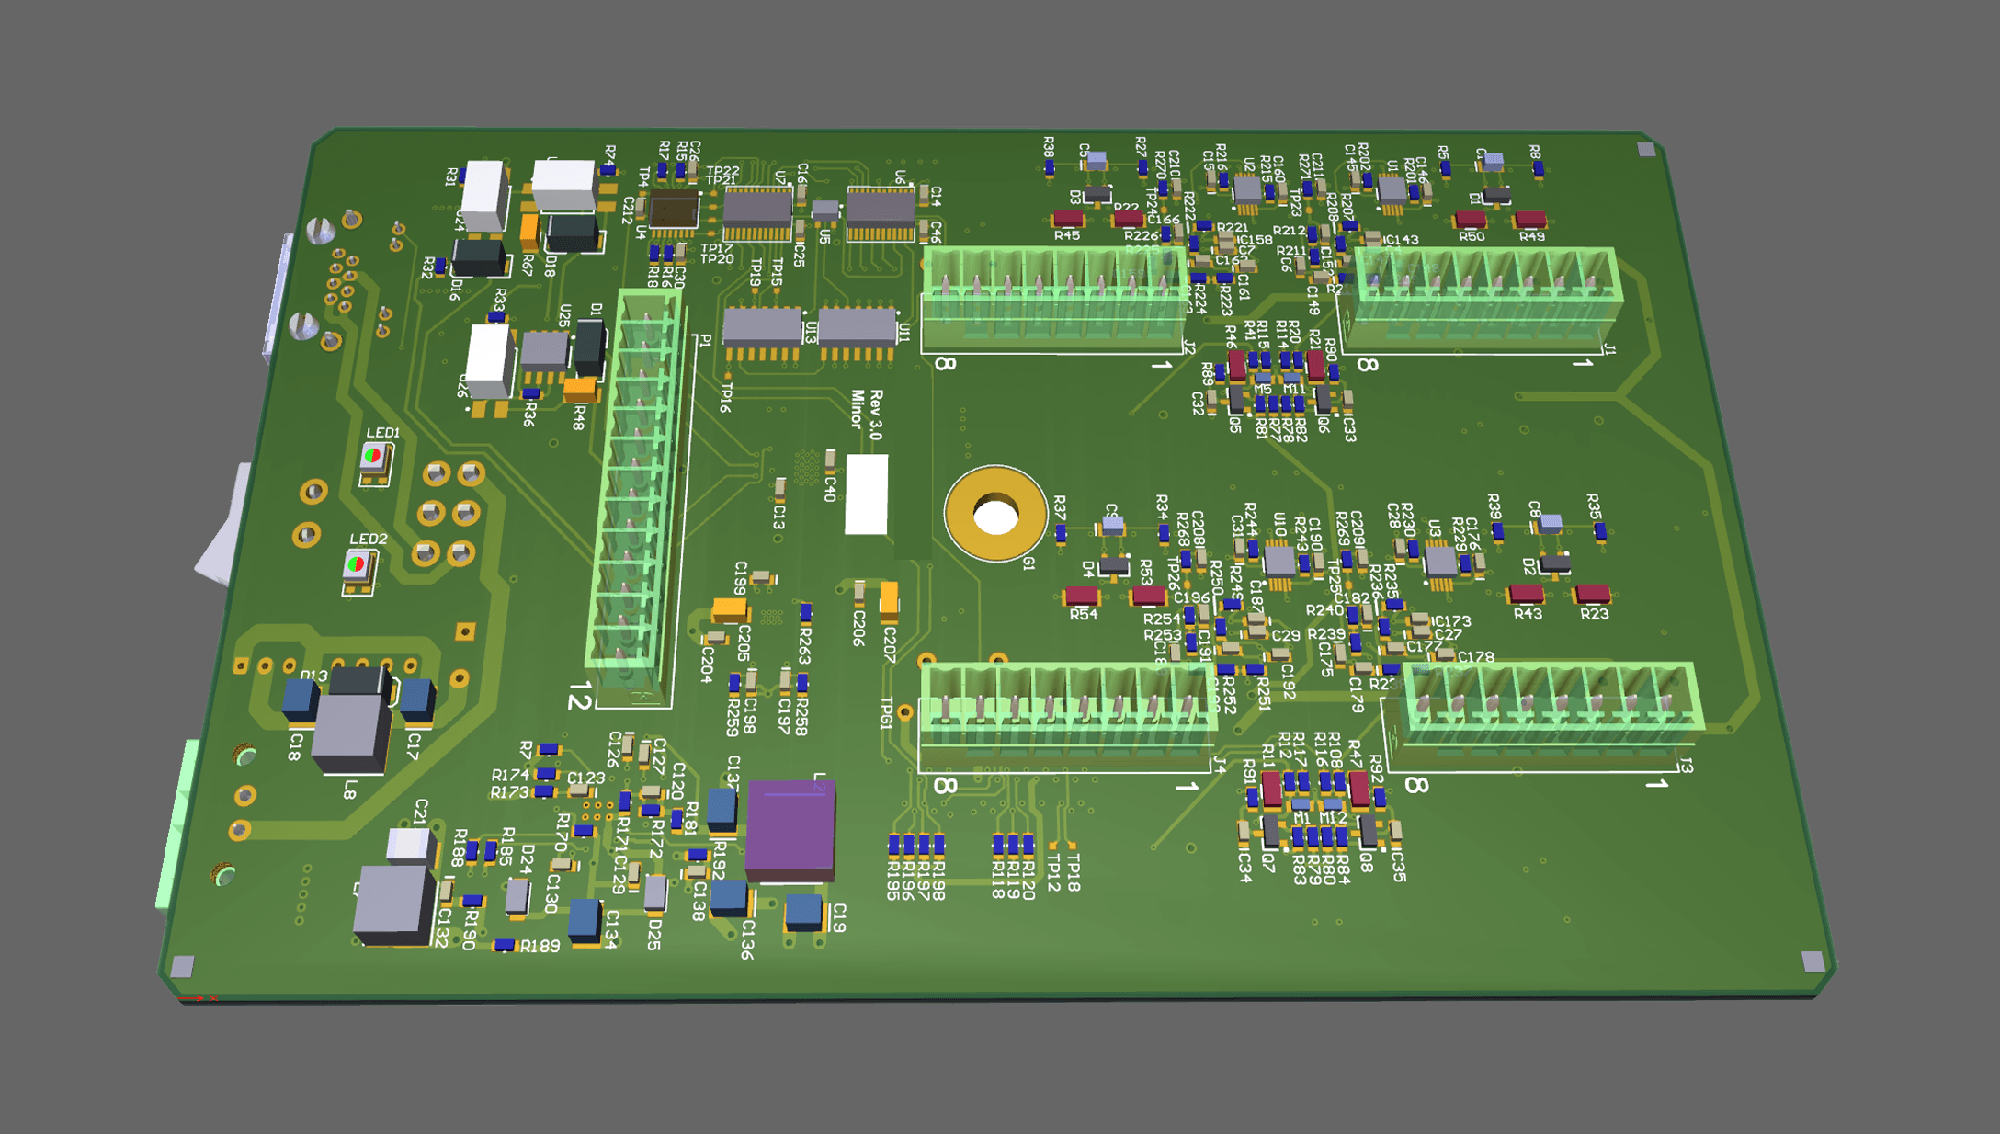
Task: Select the U1 IC chip
Action: point(1392,191)
